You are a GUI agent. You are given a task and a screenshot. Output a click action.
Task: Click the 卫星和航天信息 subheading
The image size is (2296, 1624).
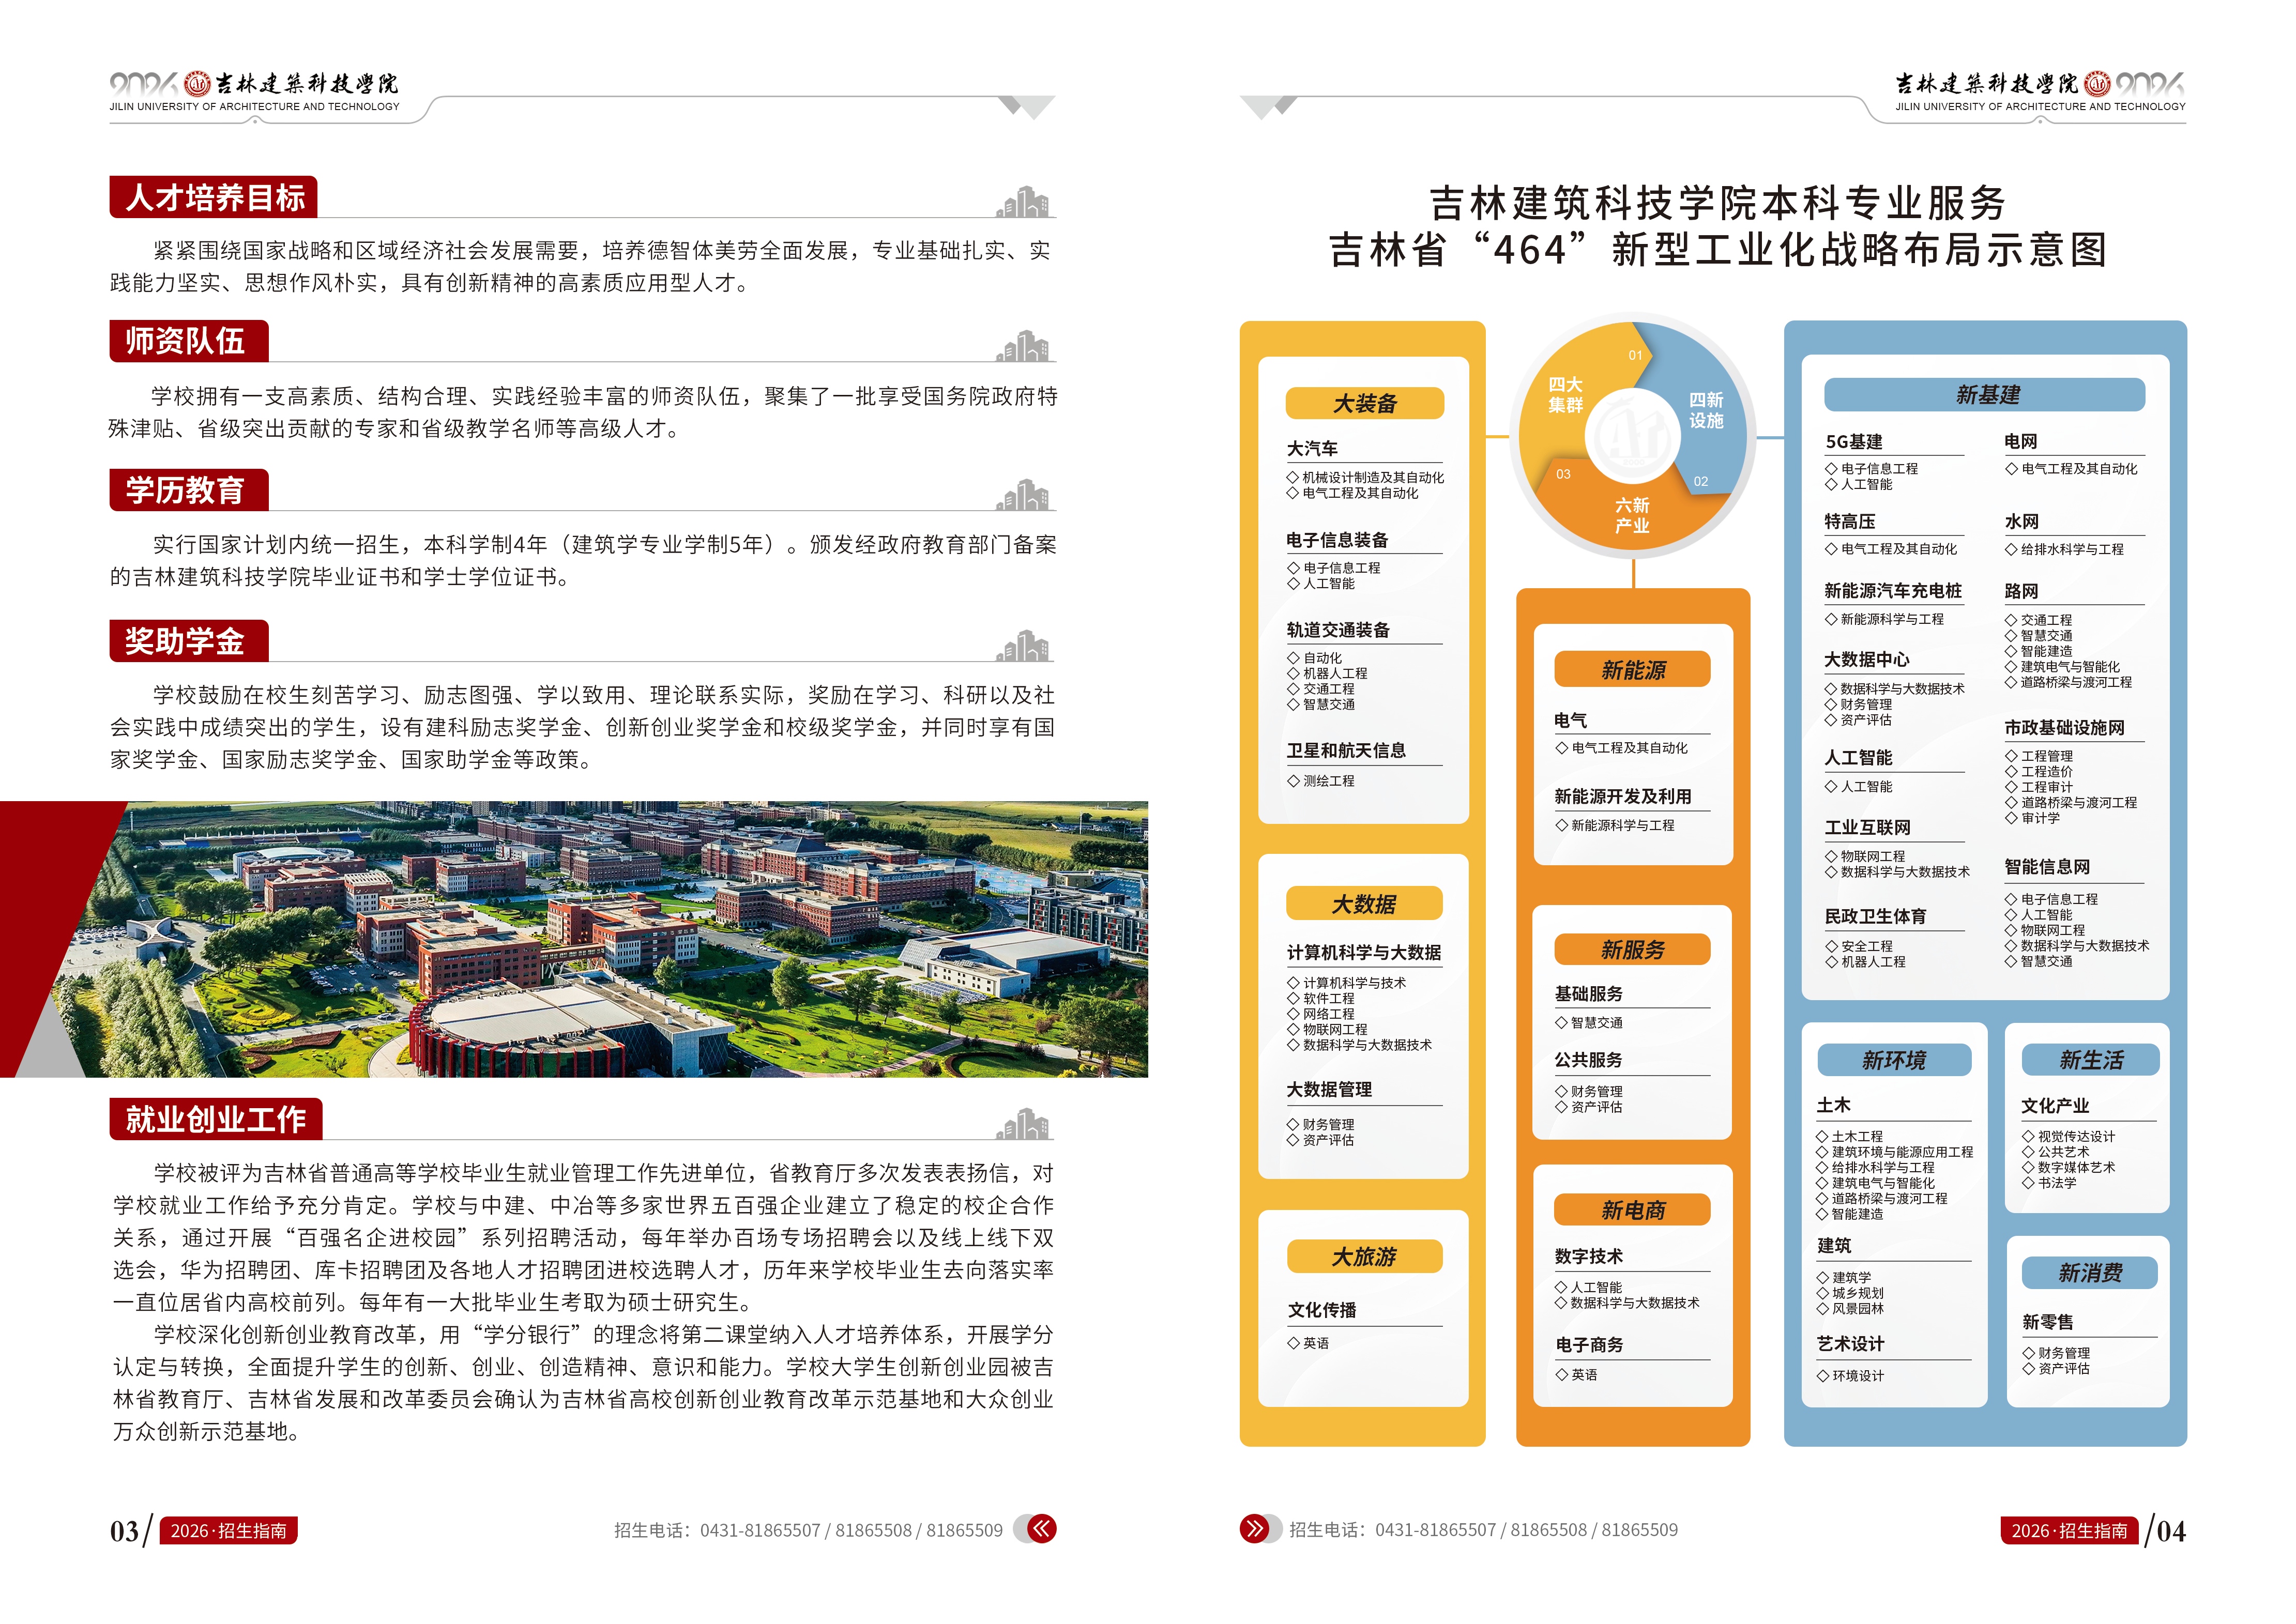tap(1346, 750)
